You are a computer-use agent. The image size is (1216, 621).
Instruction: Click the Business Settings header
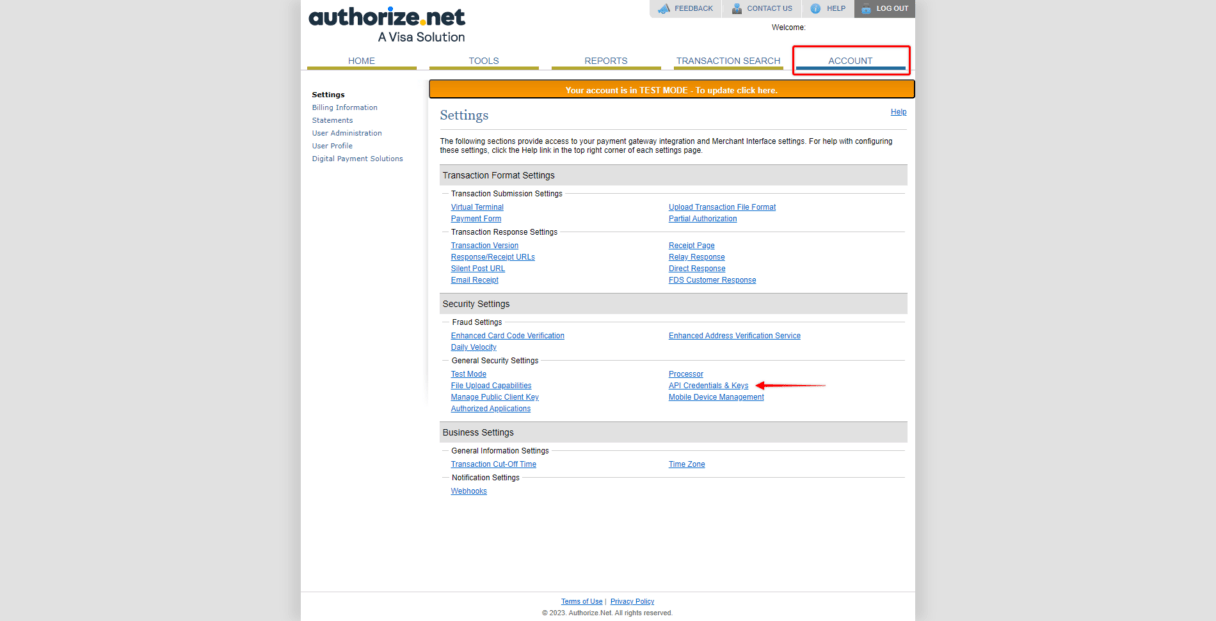(x=673, y=432)
